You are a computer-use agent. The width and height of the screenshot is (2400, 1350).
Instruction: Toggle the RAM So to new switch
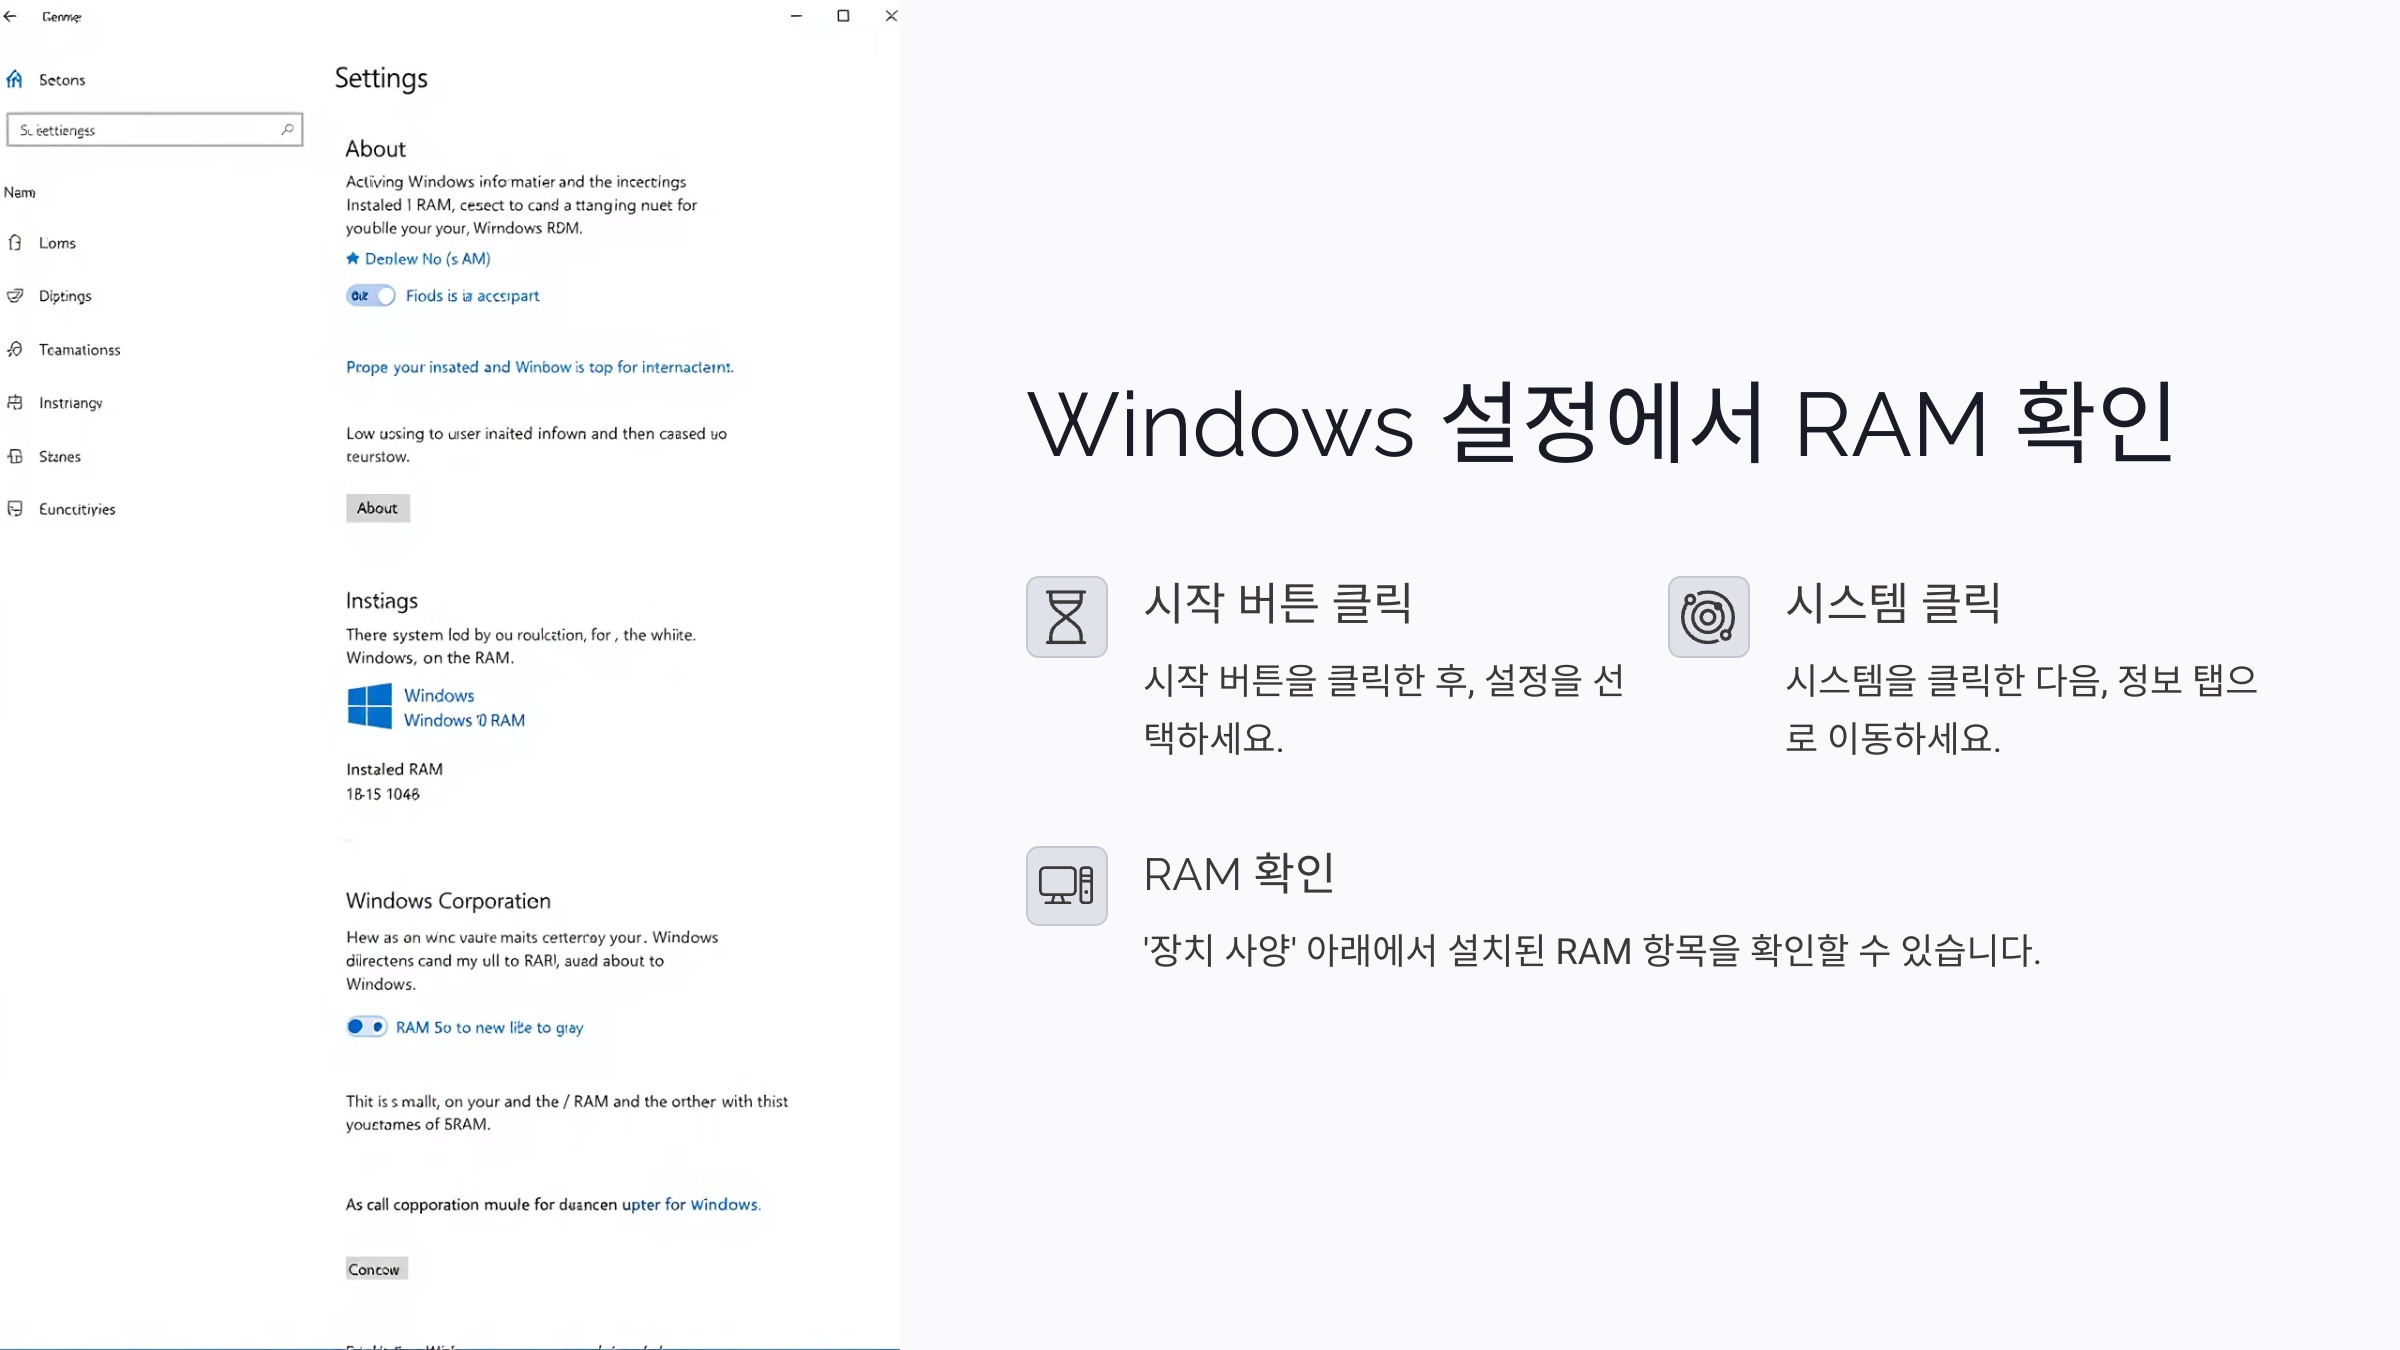[366, 1026]
